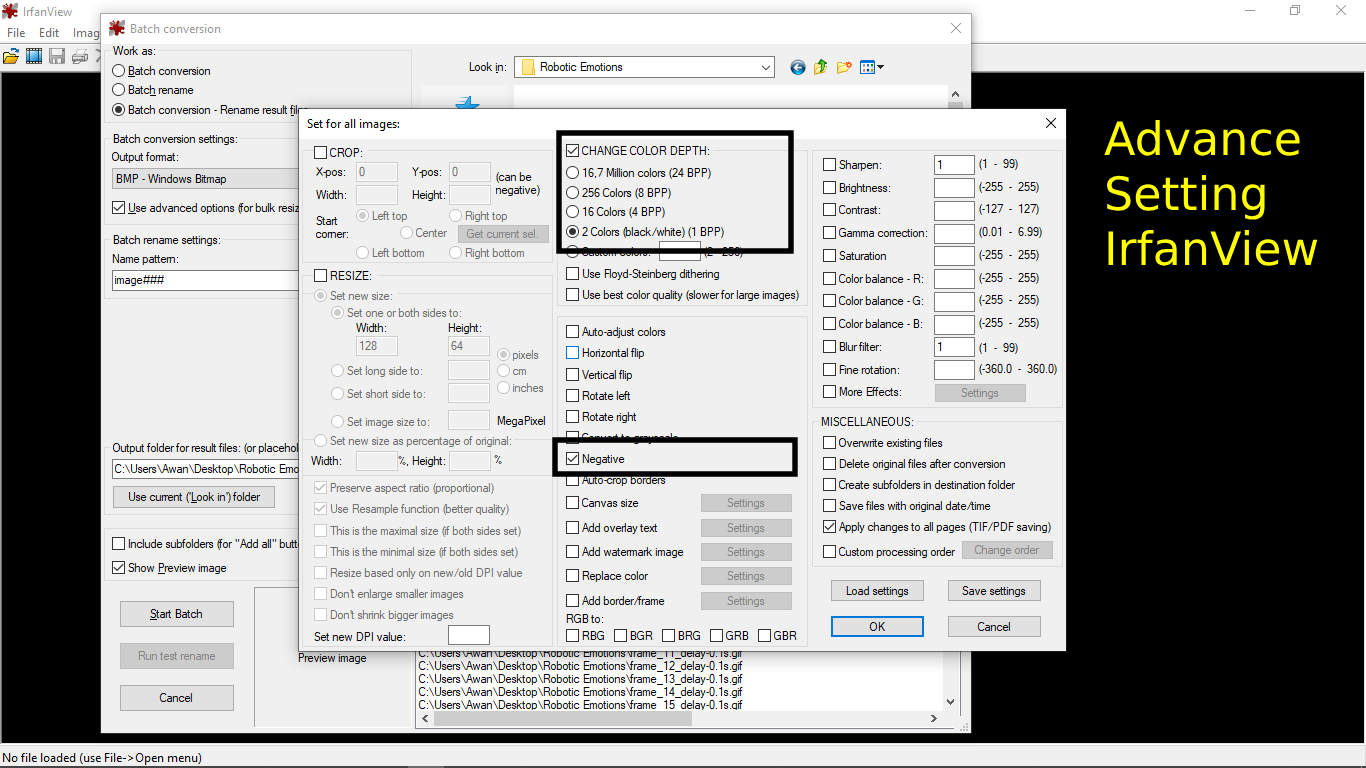Uncheck the Negative checkbox

(x=572, y=459)
